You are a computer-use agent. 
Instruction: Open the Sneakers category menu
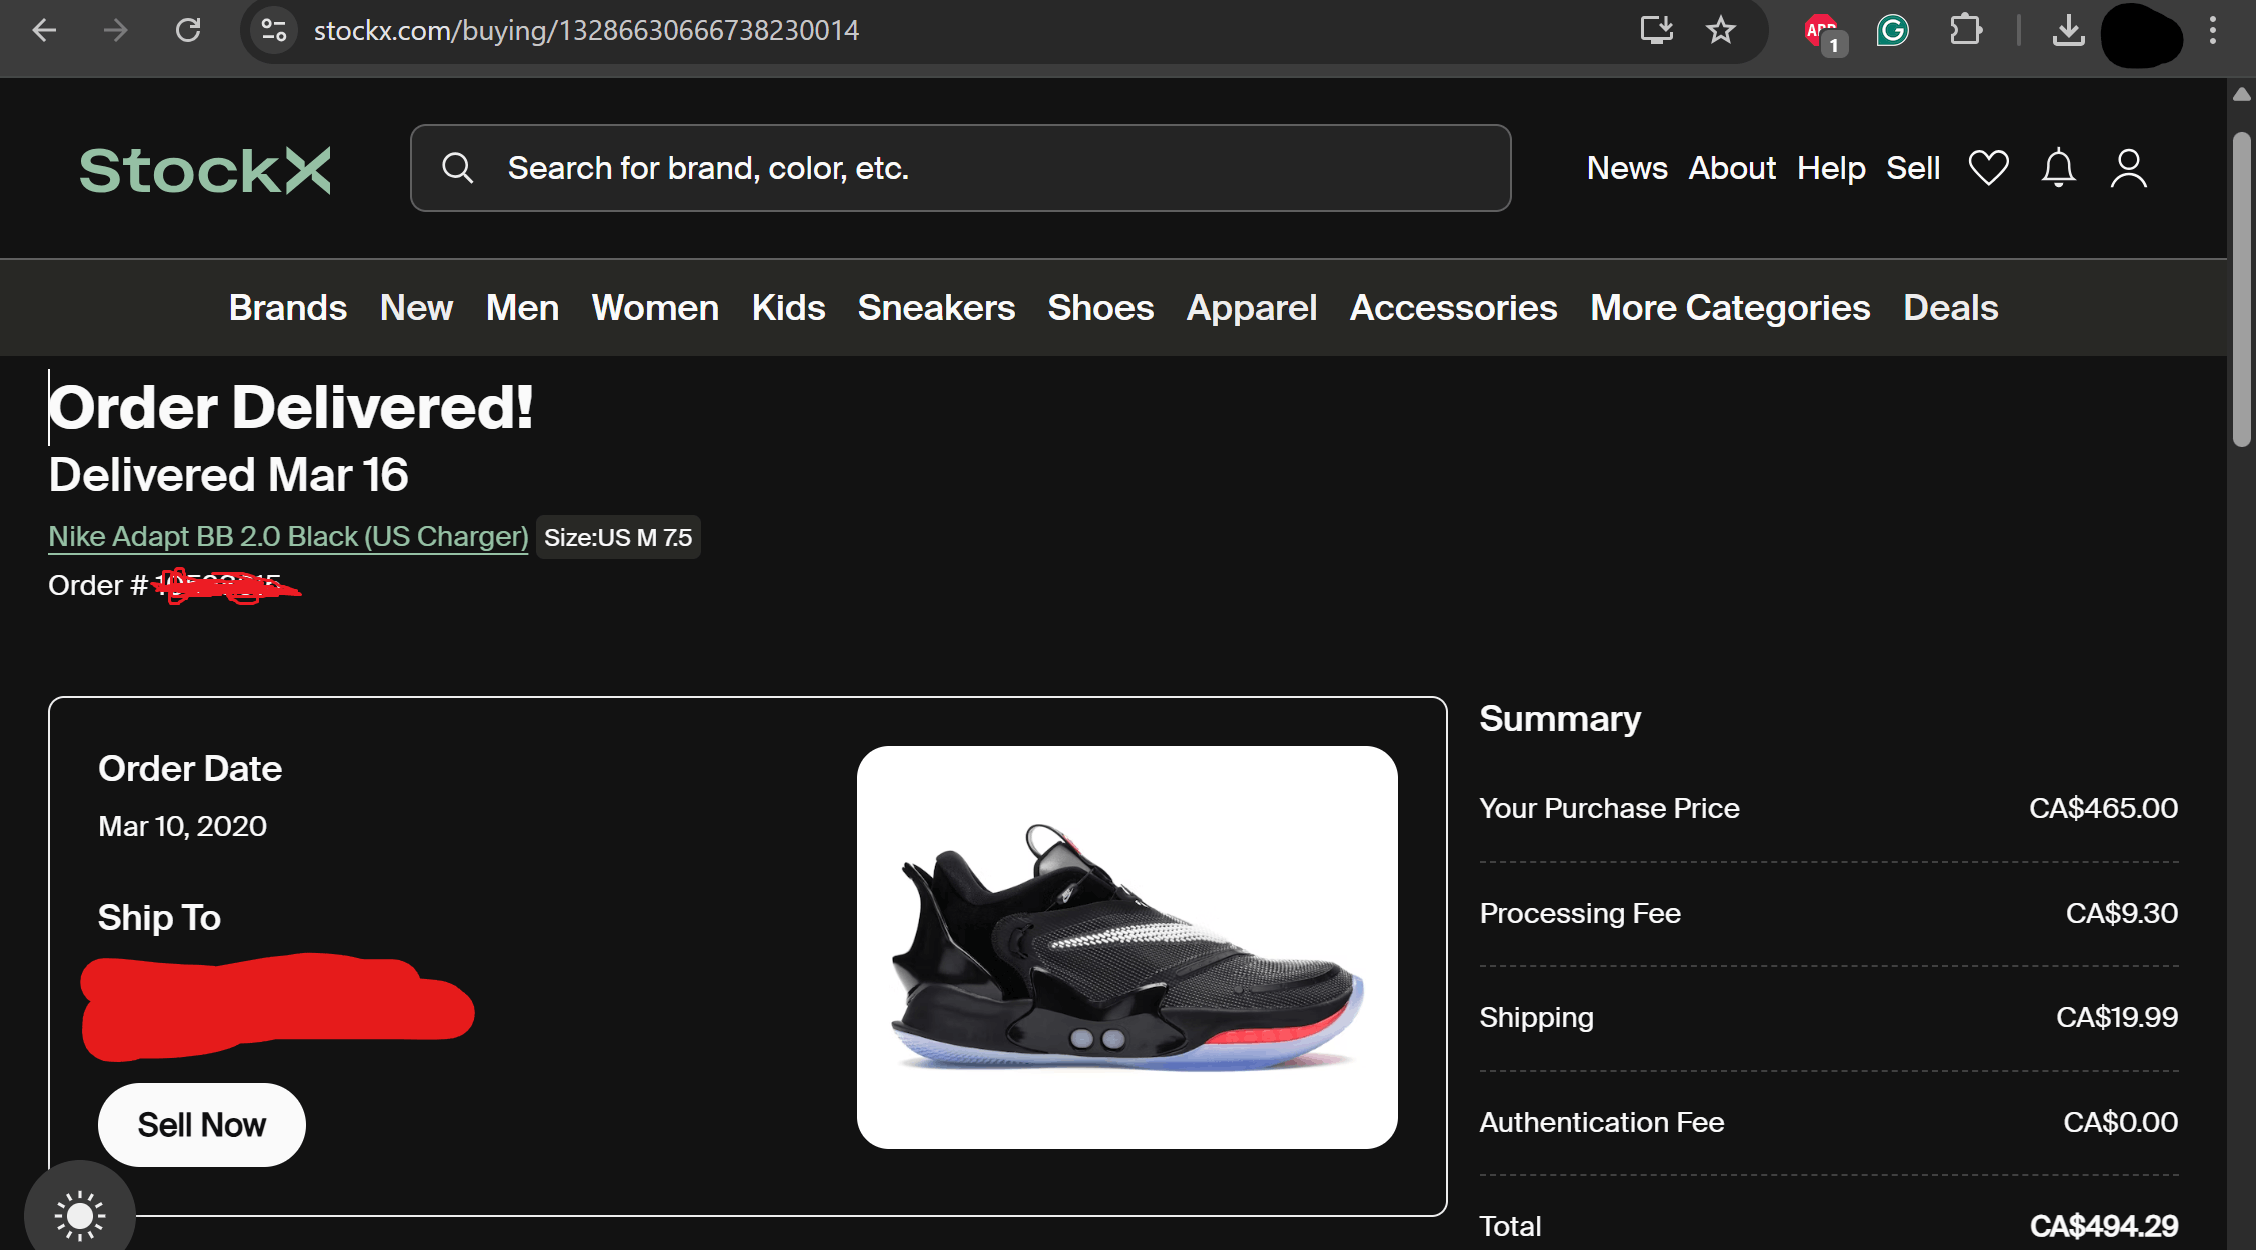pos(936,308)
